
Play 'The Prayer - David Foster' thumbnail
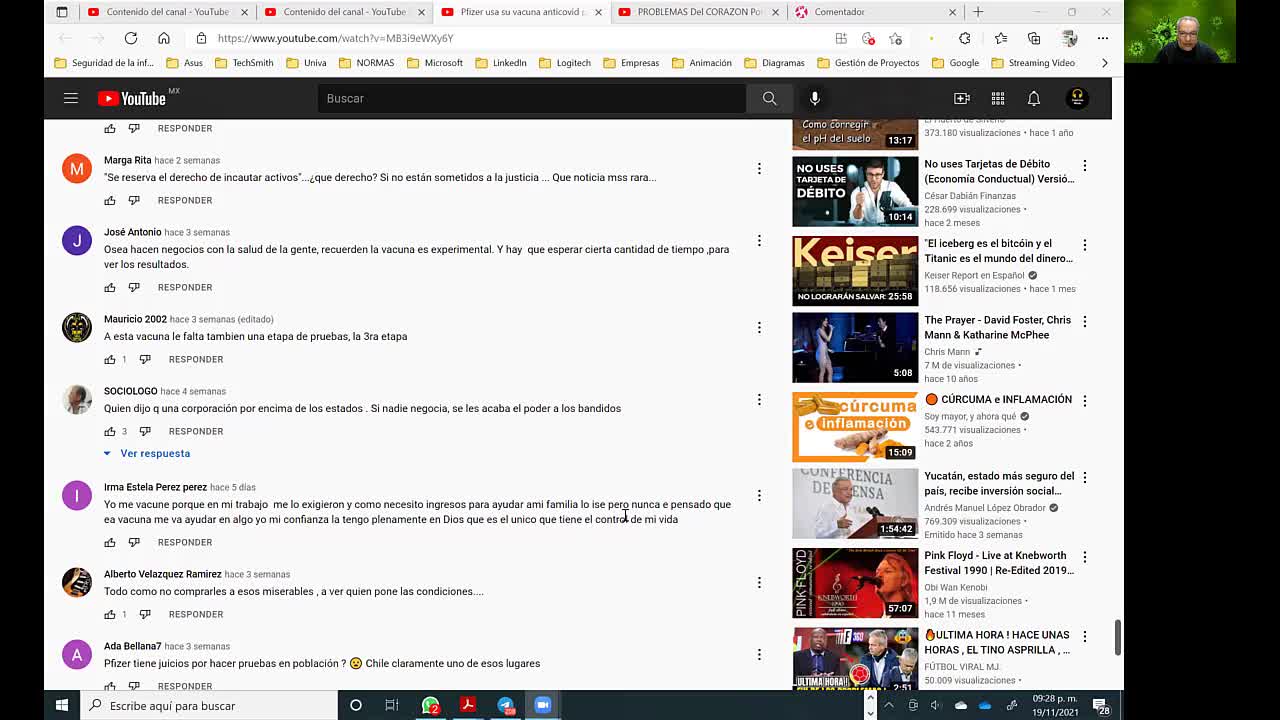click(855, 348)
